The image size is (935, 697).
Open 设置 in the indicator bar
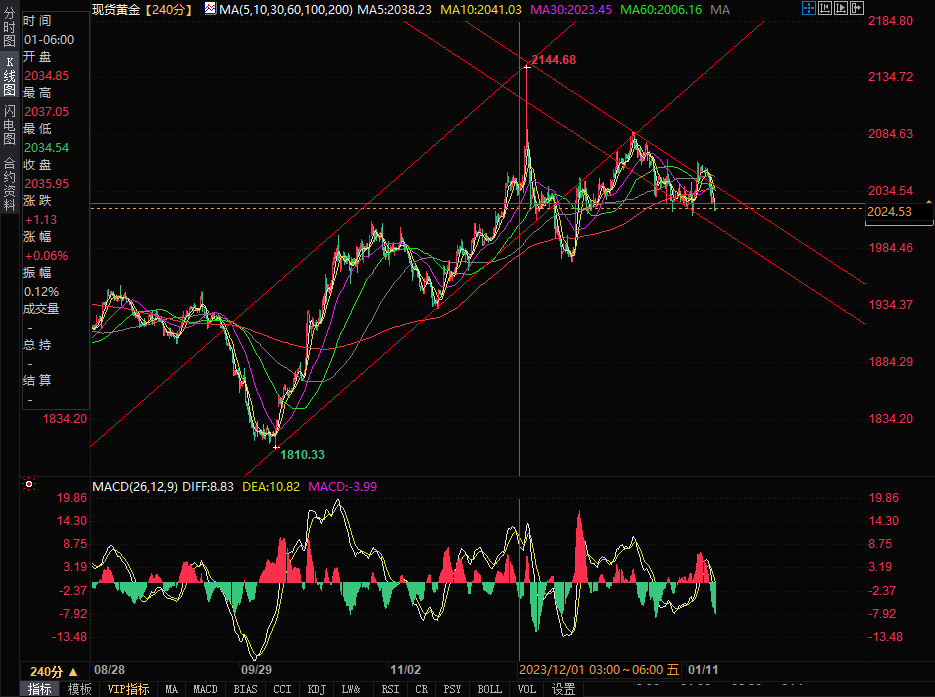(x=564, y=689)
